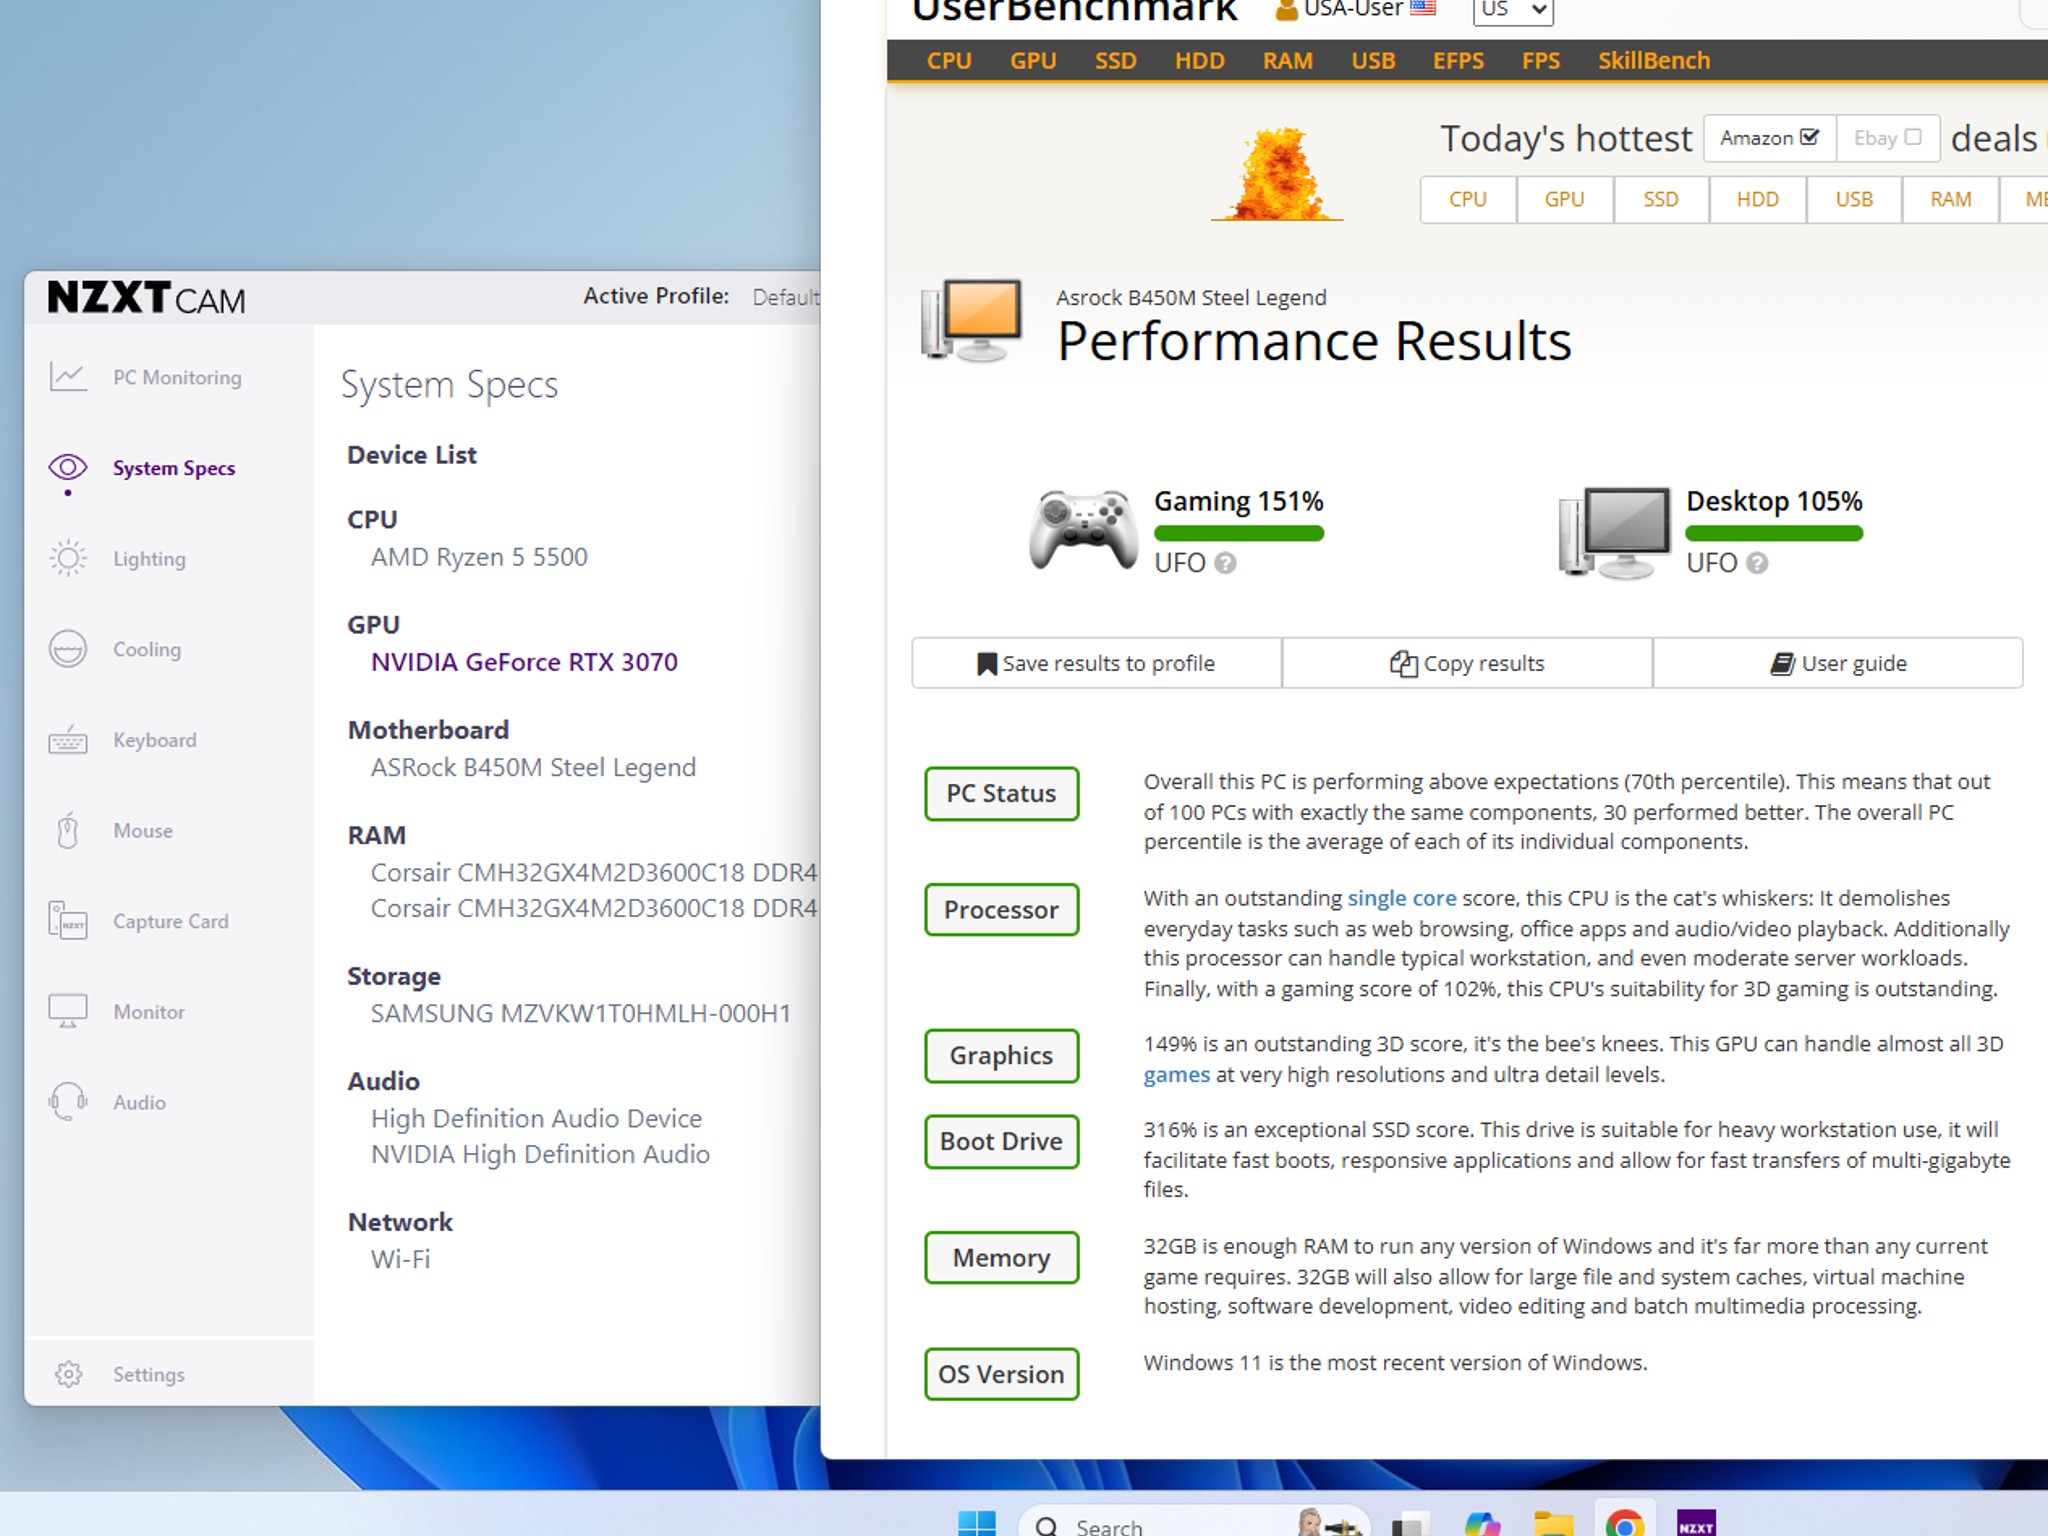This screenshot has height=1536, width=2048.
Task: Open the Capture Card section icon
Action: [68, 920]
